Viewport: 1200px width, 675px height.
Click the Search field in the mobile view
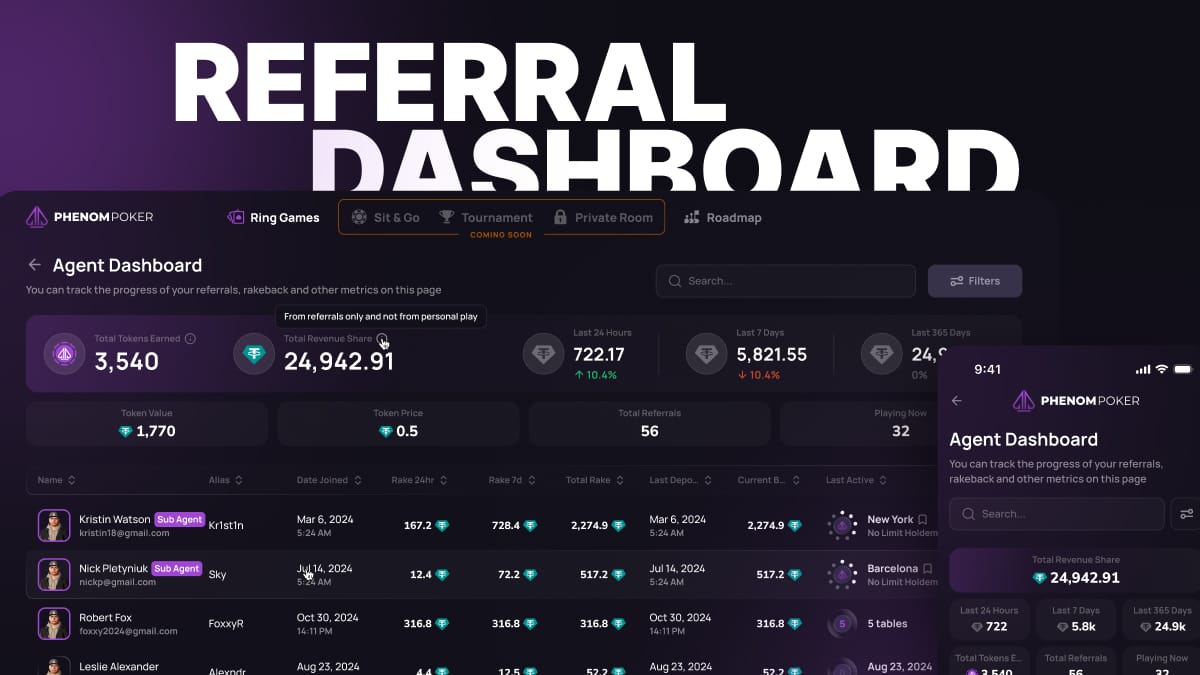(x=1055, y=514)
